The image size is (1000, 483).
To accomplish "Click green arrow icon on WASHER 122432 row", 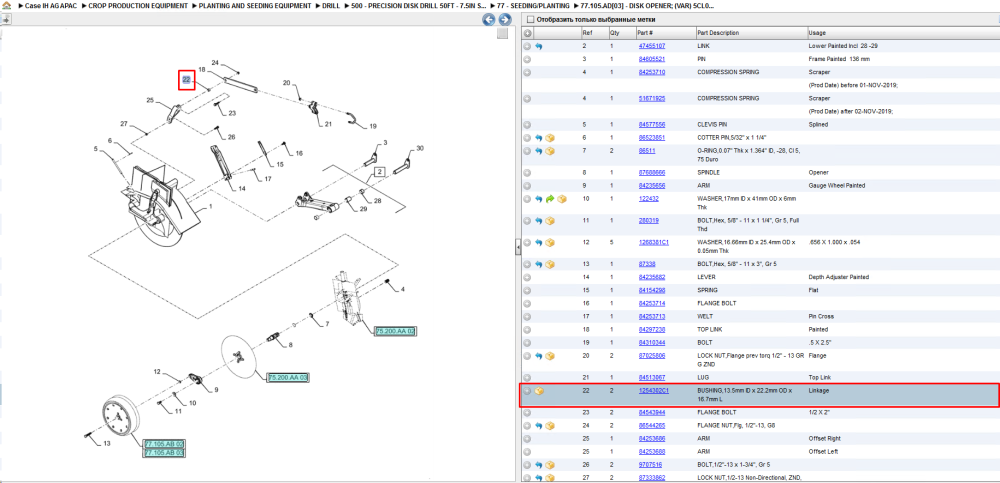I will [550, 199].
